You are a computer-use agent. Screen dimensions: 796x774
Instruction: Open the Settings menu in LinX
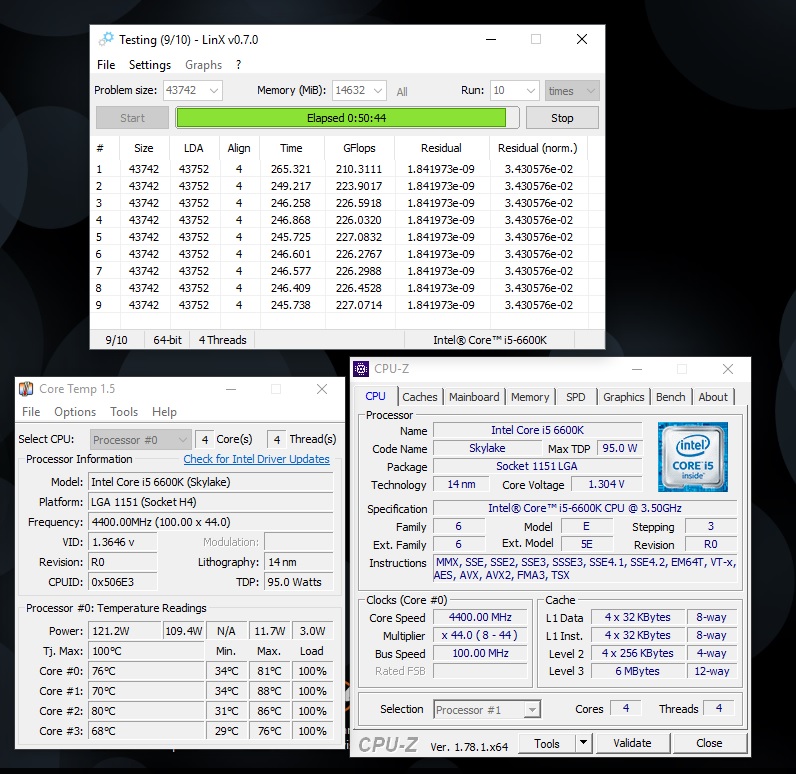coord(150,65)
